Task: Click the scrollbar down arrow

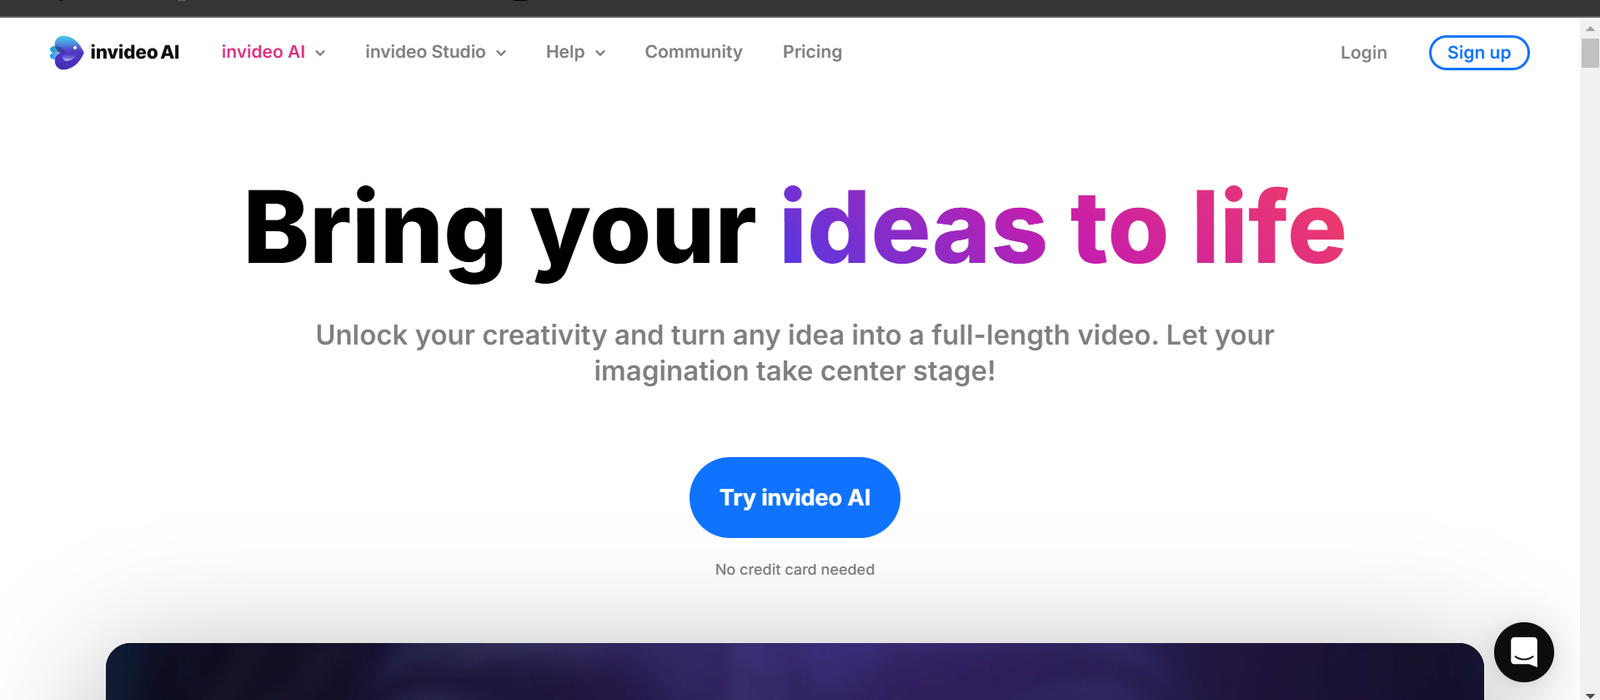Action: click(1590, 694)
